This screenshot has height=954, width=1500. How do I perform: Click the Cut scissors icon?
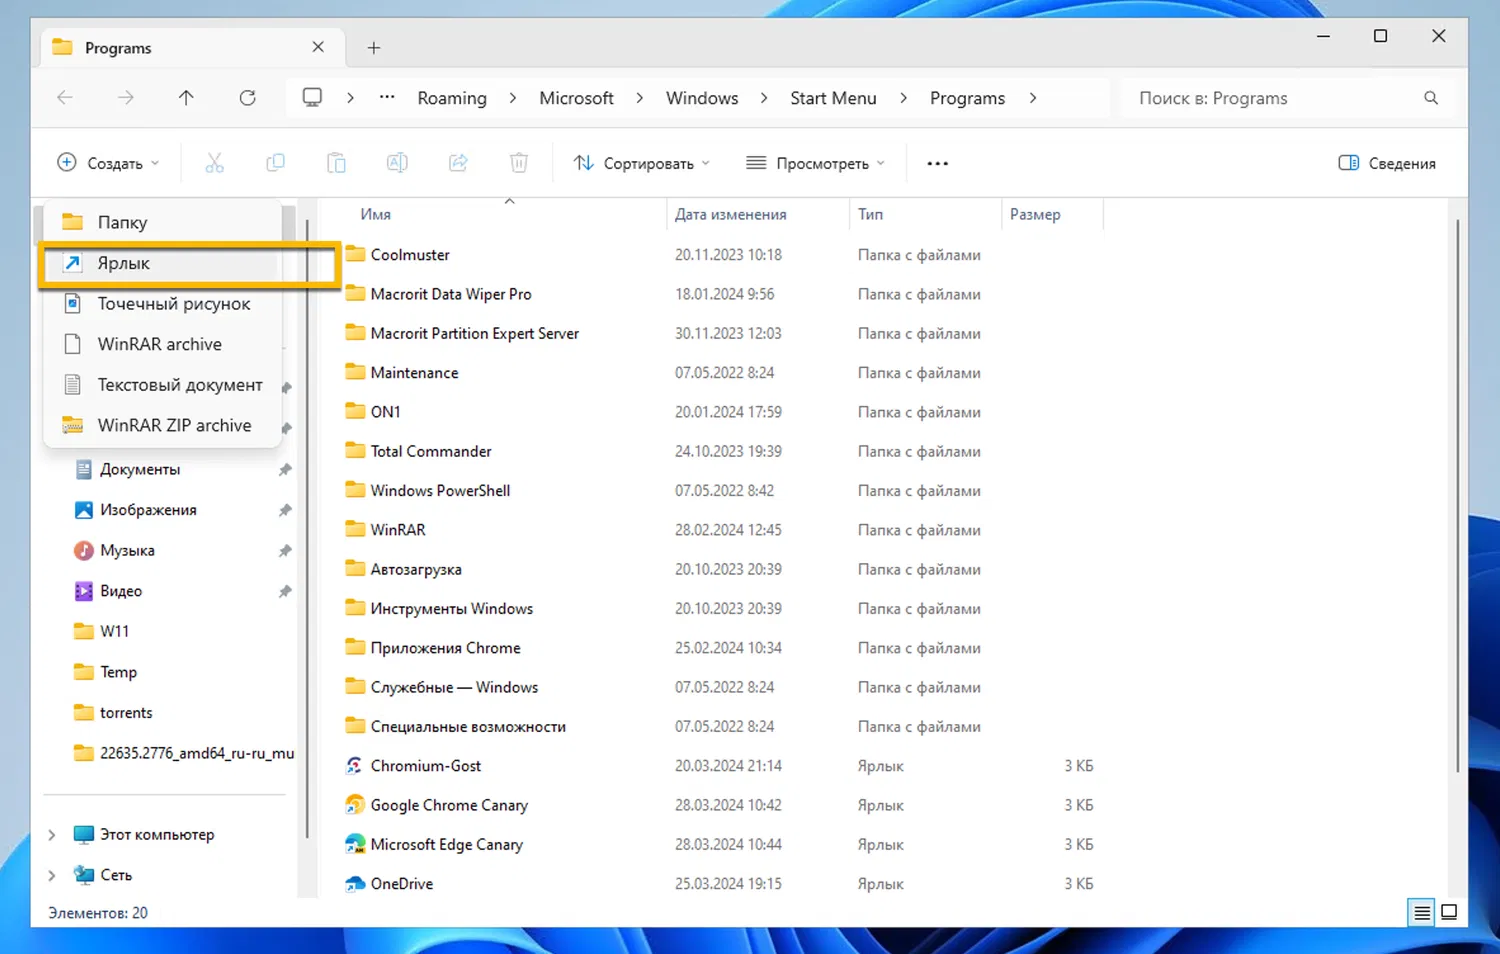tap(214, 163)
